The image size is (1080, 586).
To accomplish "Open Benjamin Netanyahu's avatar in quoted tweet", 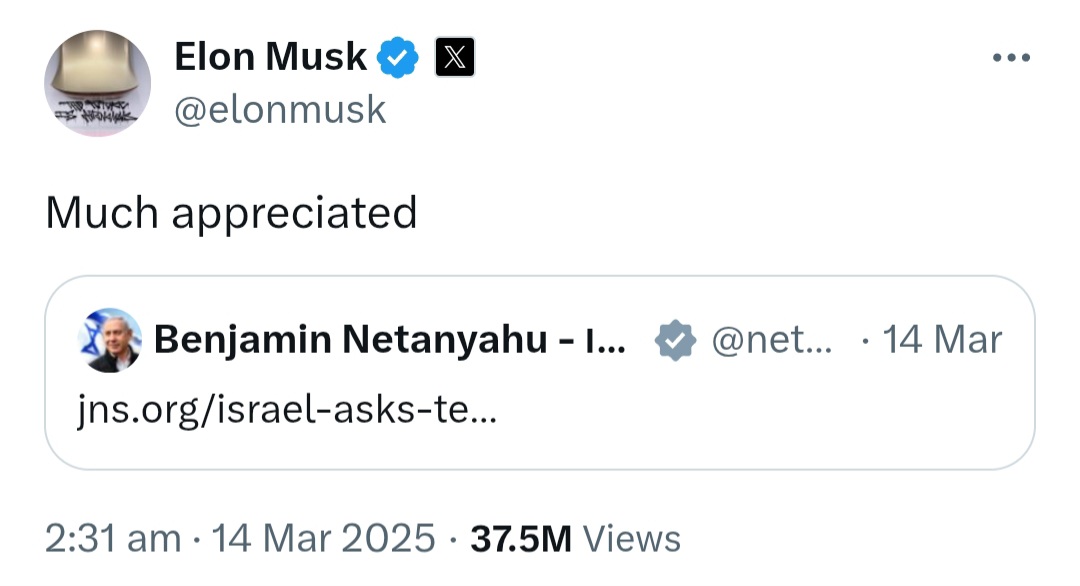I will [110, 340].
